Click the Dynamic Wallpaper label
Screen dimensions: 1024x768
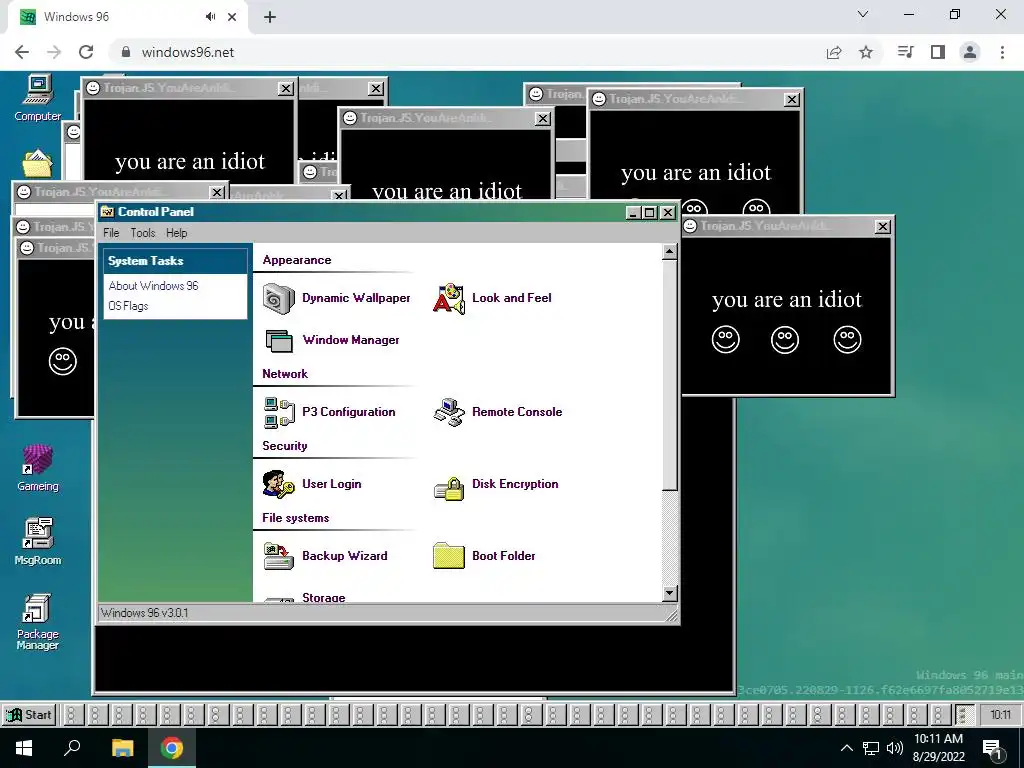pos(356,298)
